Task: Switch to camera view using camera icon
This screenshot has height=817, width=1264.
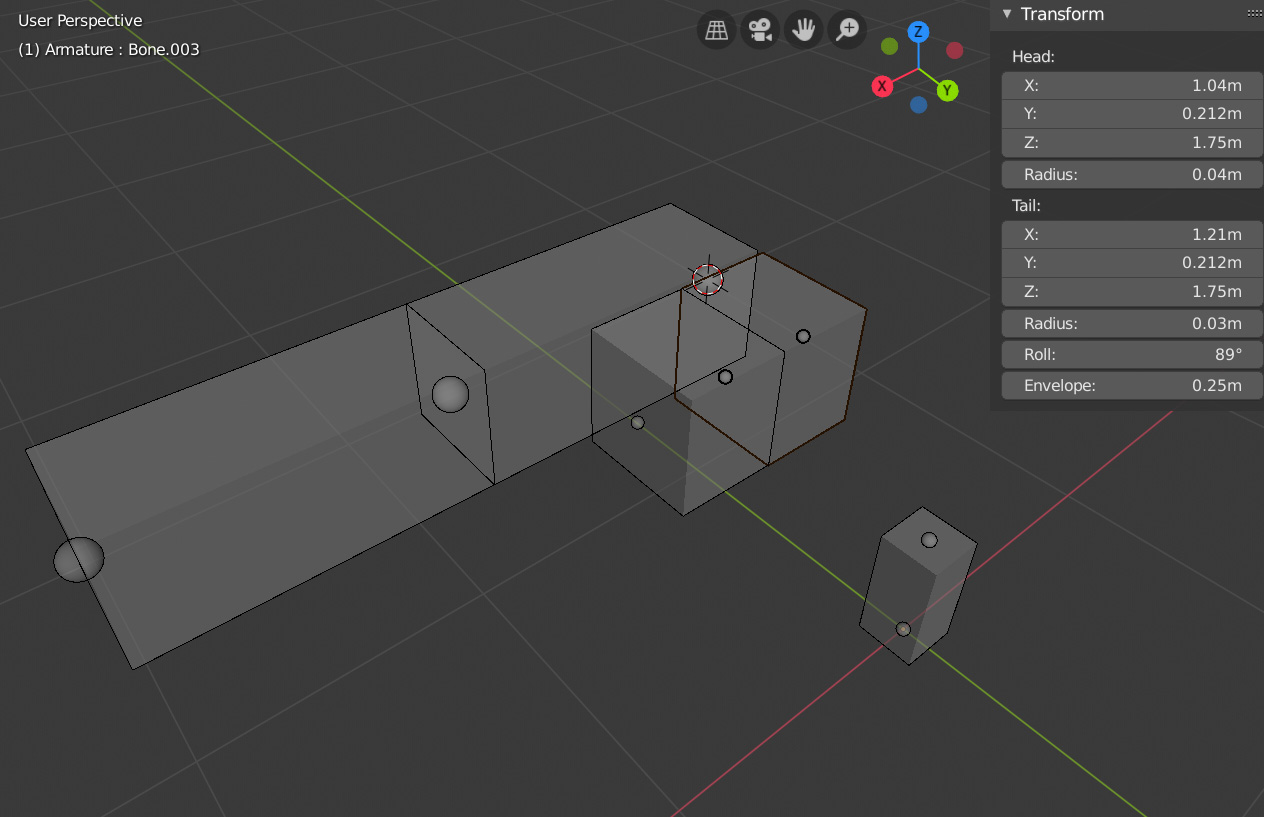Action: pyautogui.click(x=760, y=29)
